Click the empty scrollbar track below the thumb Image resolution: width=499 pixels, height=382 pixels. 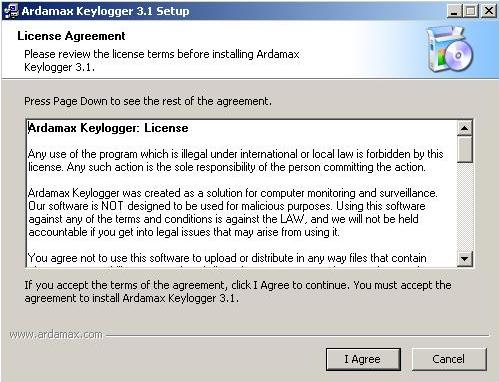465,207
